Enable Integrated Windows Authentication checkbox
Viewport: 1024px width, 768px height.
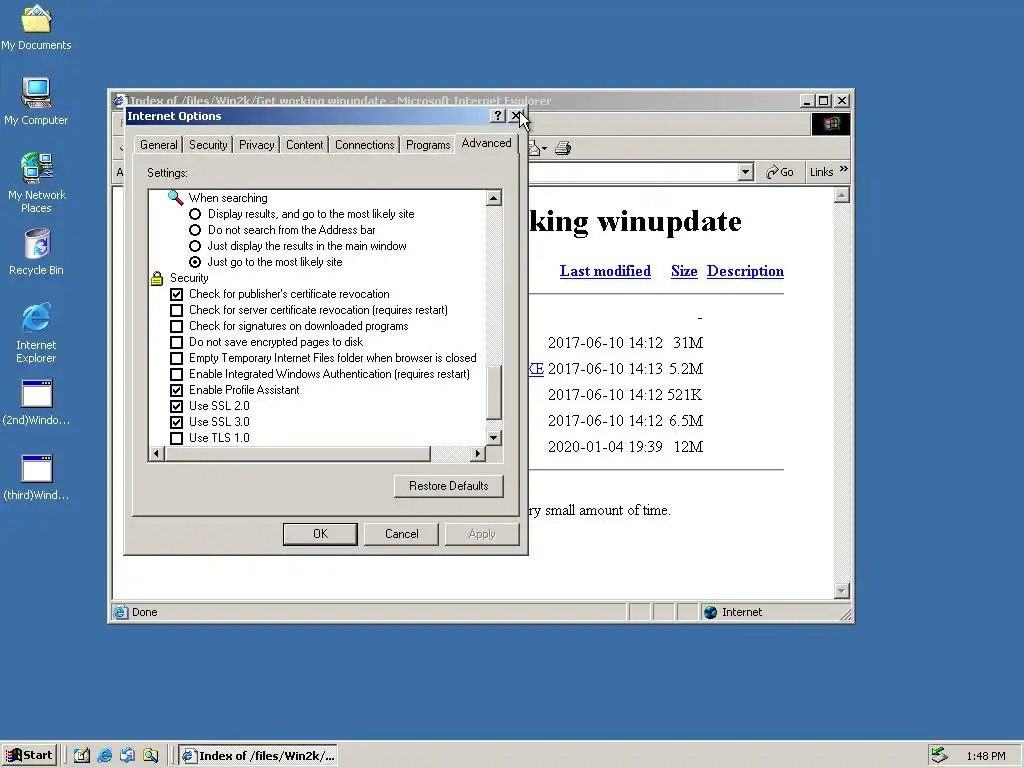pos(176,374)
